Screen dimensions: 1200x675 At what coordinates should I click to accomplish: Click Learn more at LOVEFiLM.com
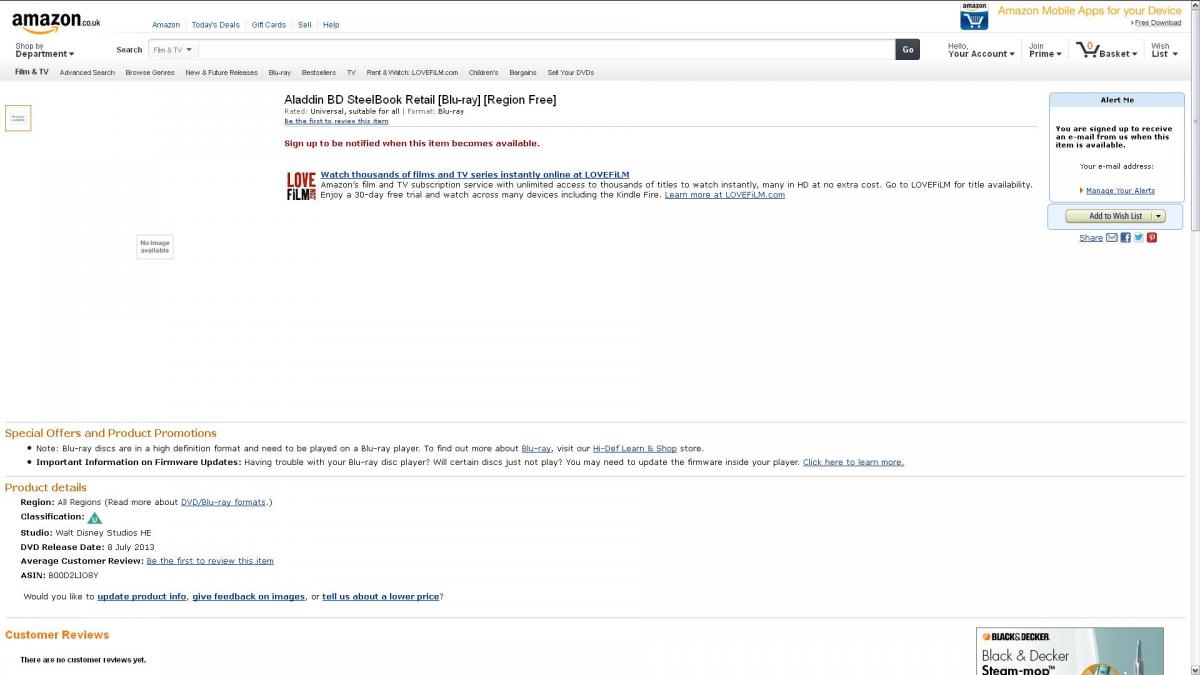[x=725, y=195]
